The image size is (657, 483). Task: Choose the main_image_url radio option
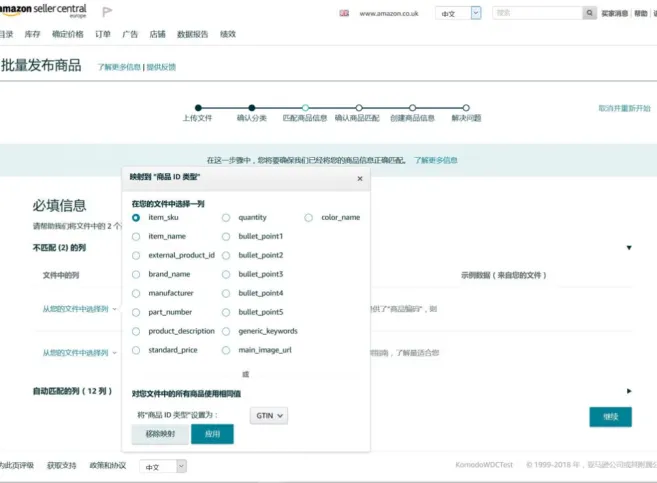click(x=226, y=350)
